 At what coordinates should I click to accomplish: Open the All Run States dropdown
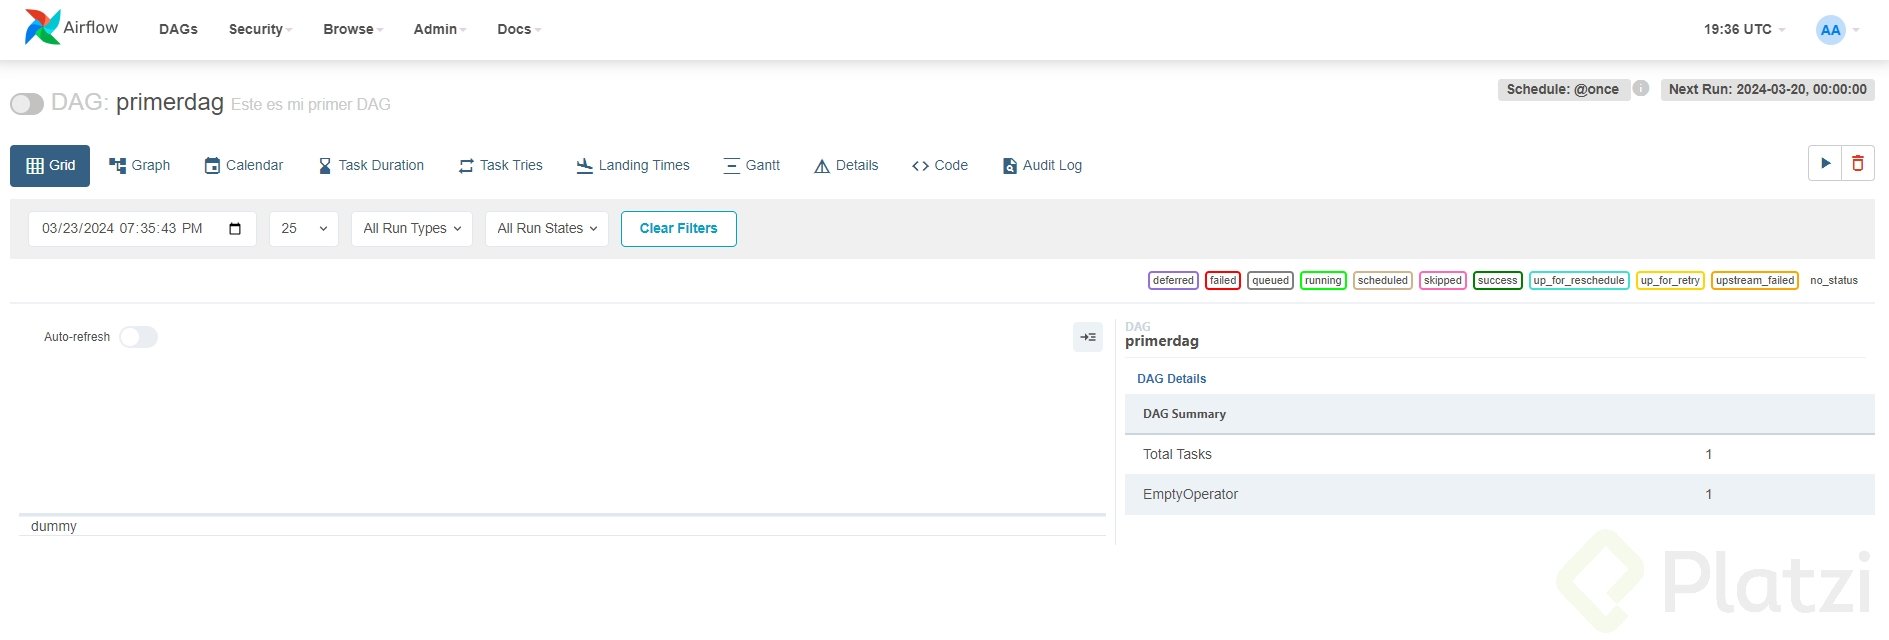click(547, 229)
